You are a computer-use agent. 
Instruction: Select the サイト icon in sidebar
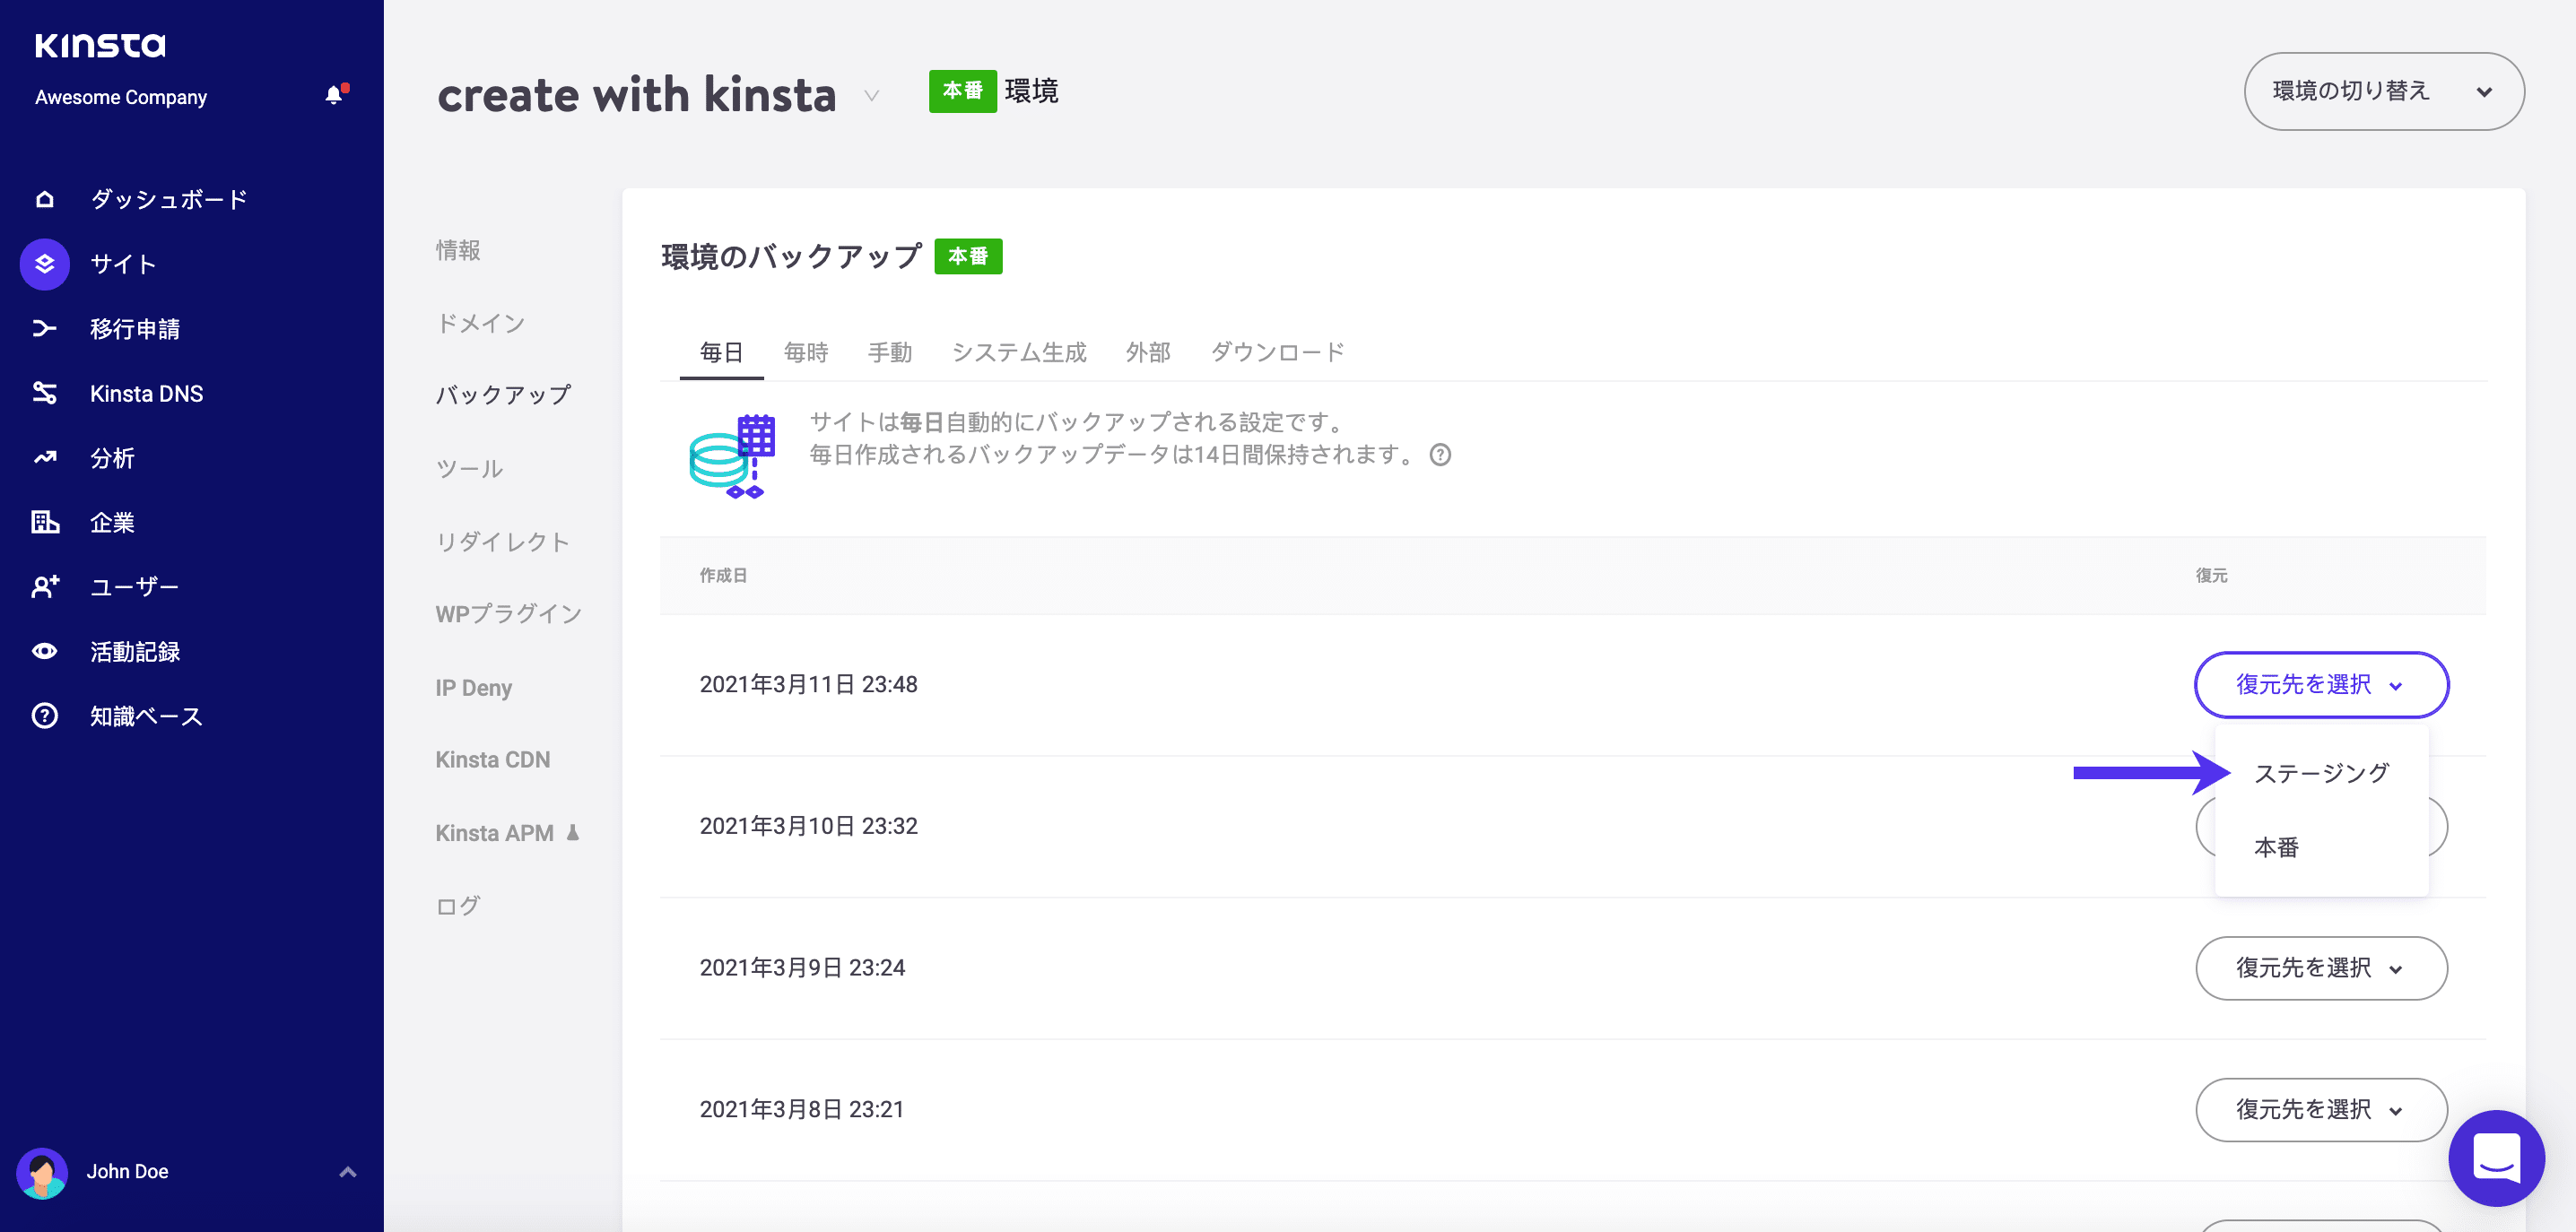tap(44, 264)
